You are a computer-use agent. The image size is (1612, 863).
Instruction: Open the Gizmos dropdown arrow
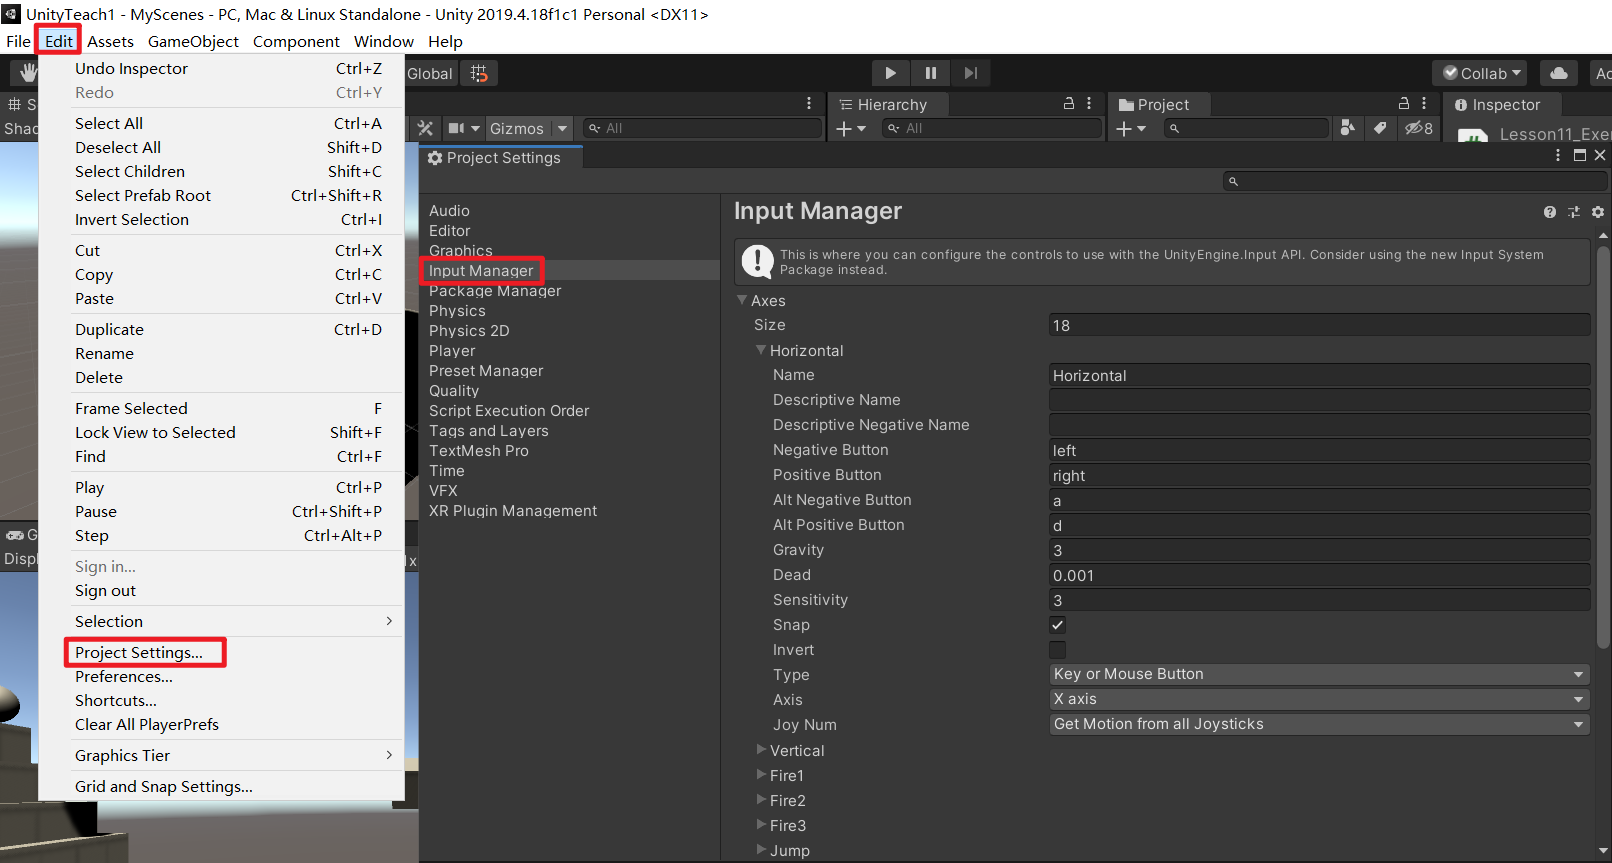click(x=562, y=128)
